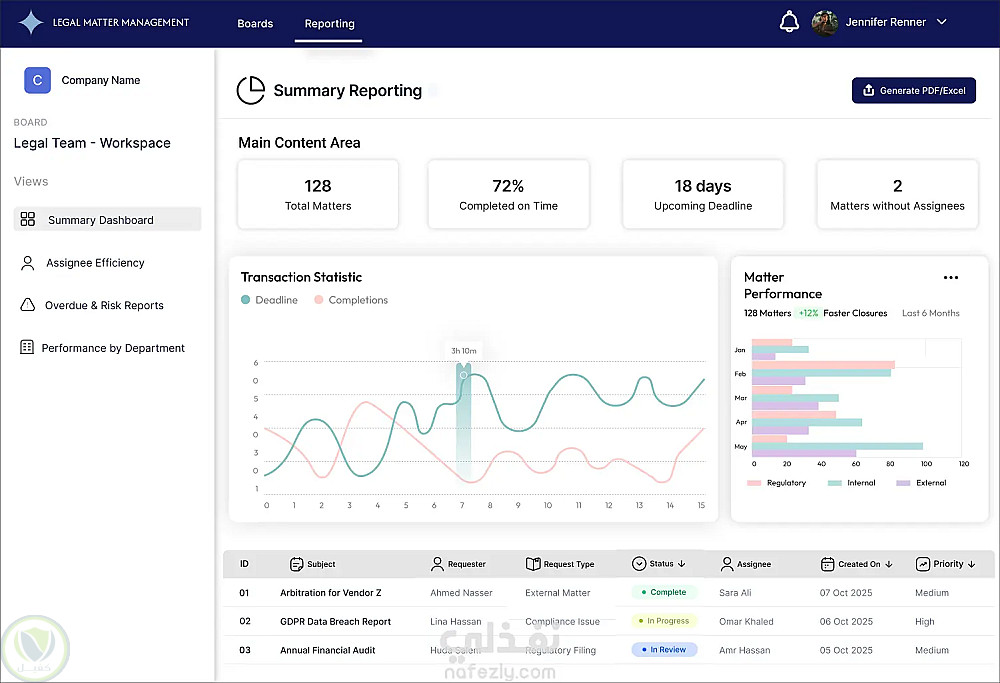Sort table by Status column
This screenshot has height=683, width=1000.
pyautogui.click(x=659, y=564)
